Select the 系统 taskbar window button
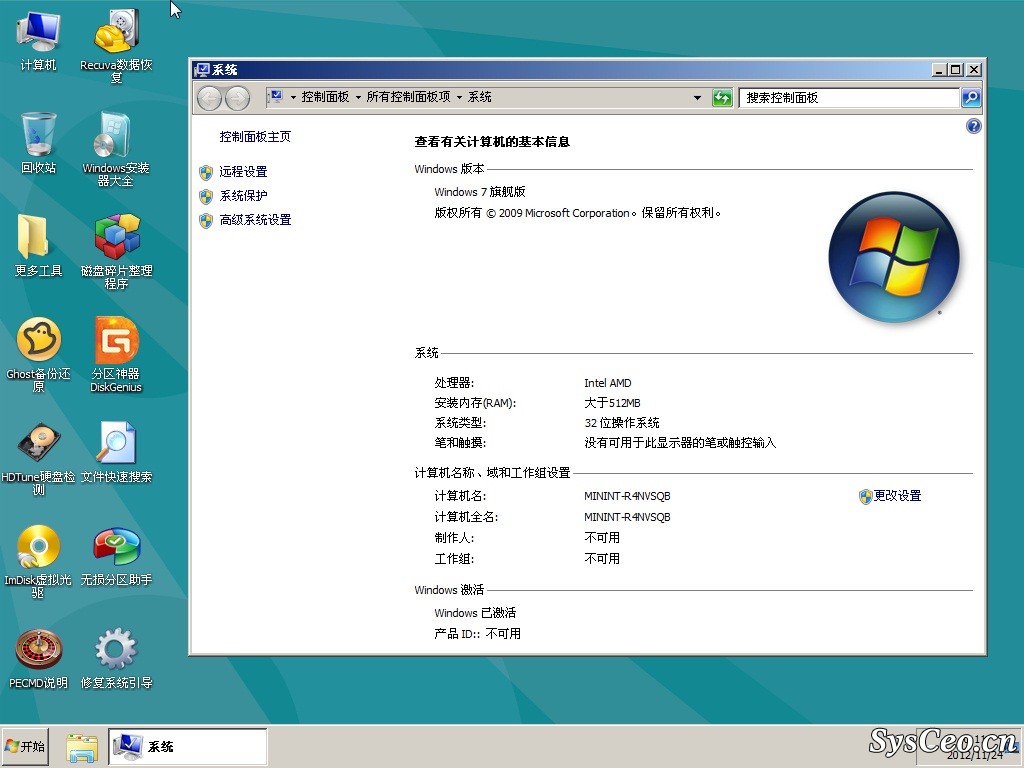The width and height of the screenshot is (1024, 768). coord(187,746)
